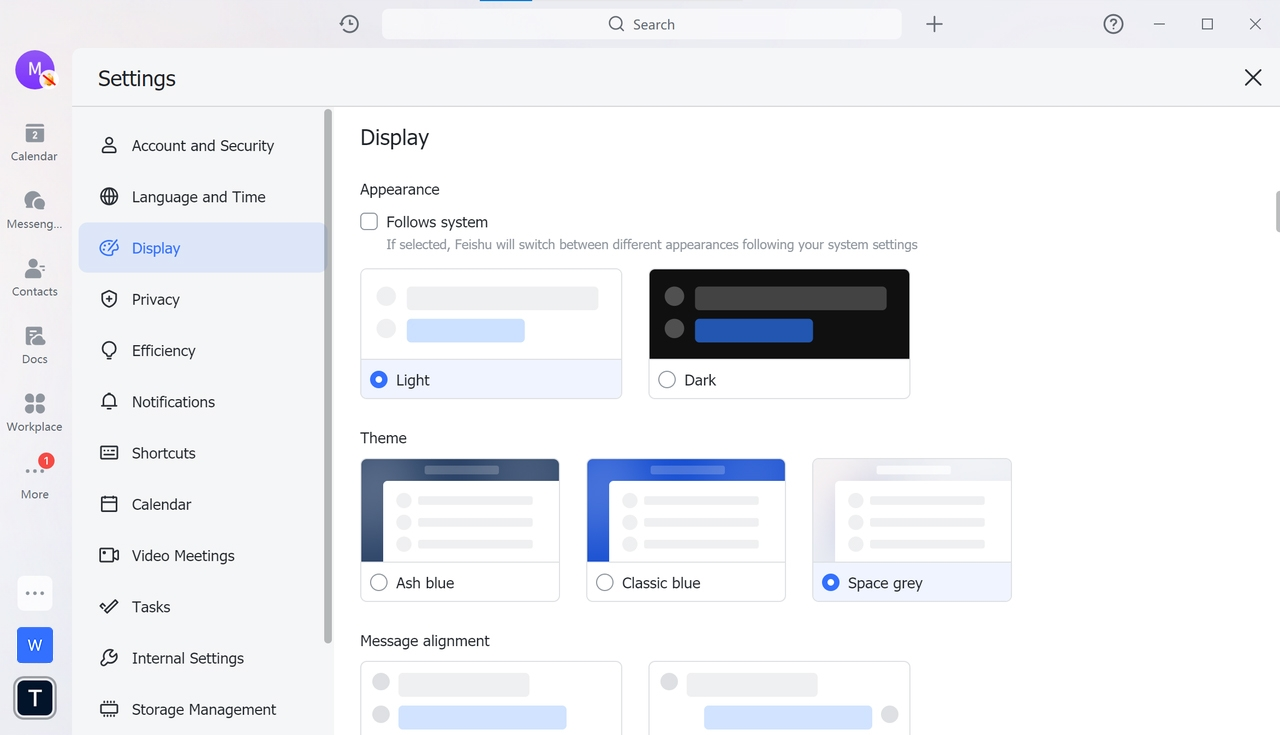
Task: Click the plus icon beside search
Action: point(934,24)
